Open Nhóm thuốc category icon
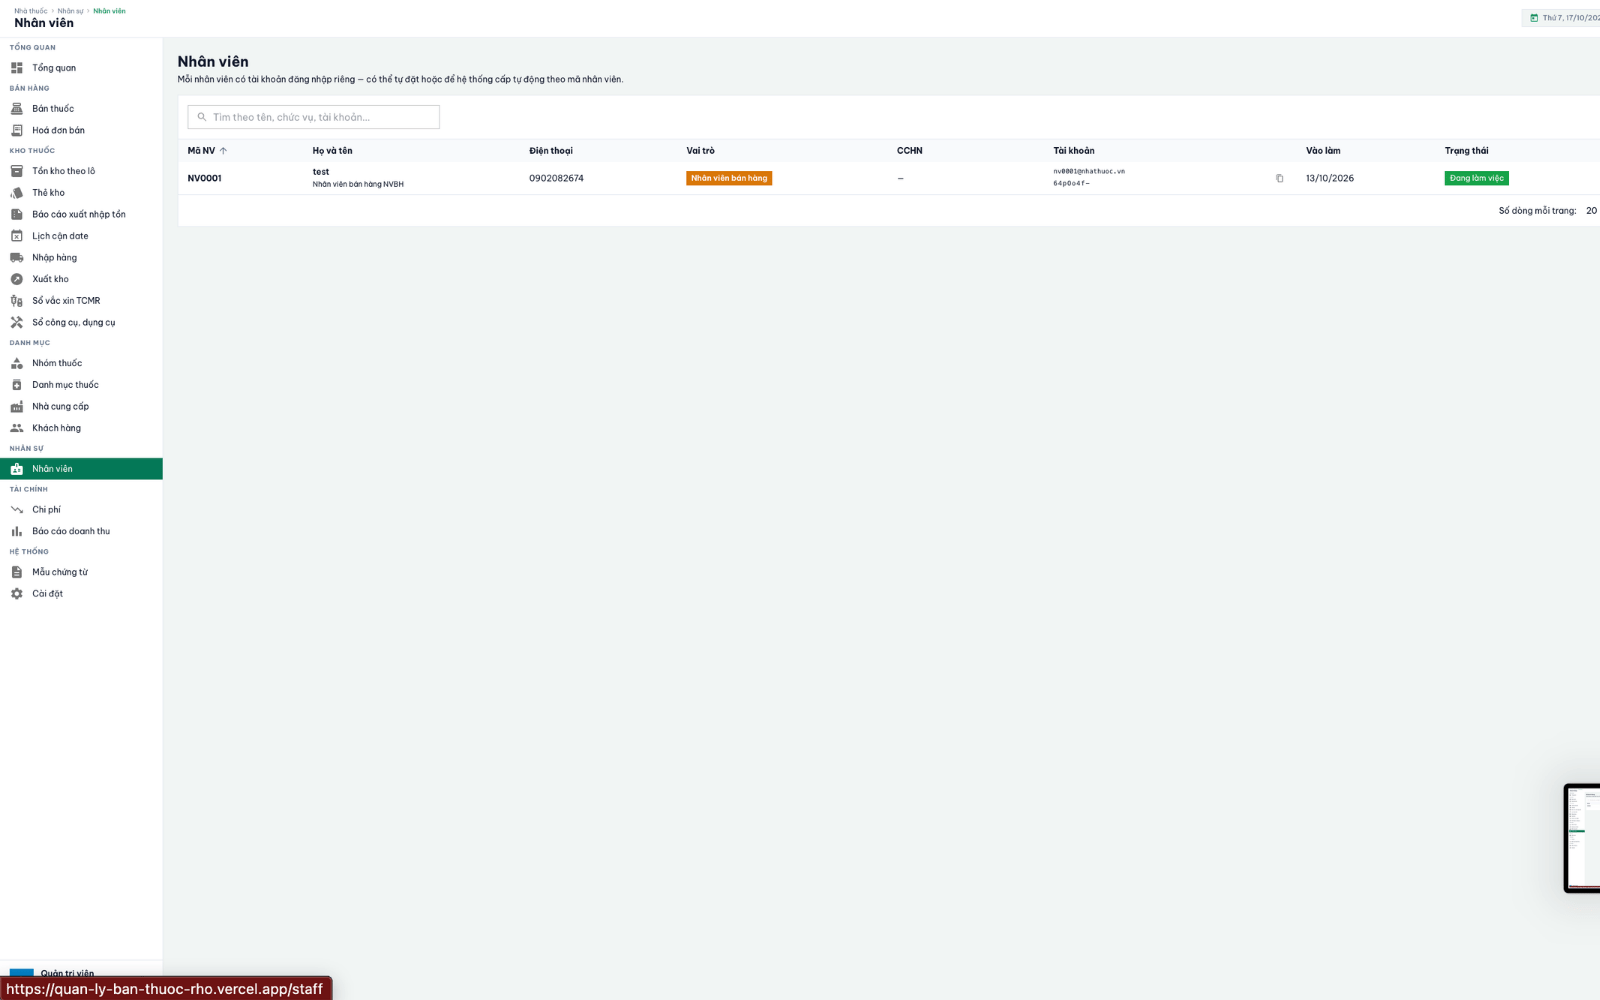This screenshot has height=1000, width=1600. pos(17,363)
